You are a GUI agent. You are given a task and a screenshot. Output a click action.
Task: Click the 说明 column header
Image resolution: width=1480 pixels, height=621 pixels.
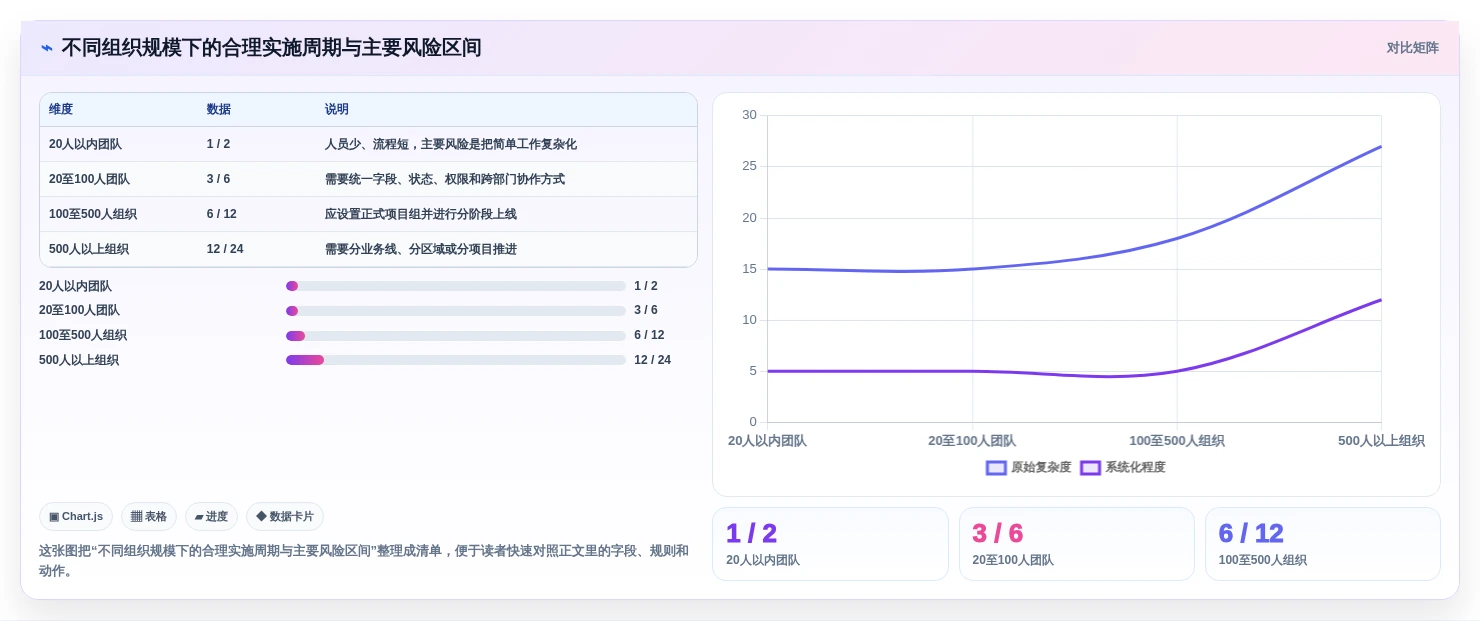point(337,110)
